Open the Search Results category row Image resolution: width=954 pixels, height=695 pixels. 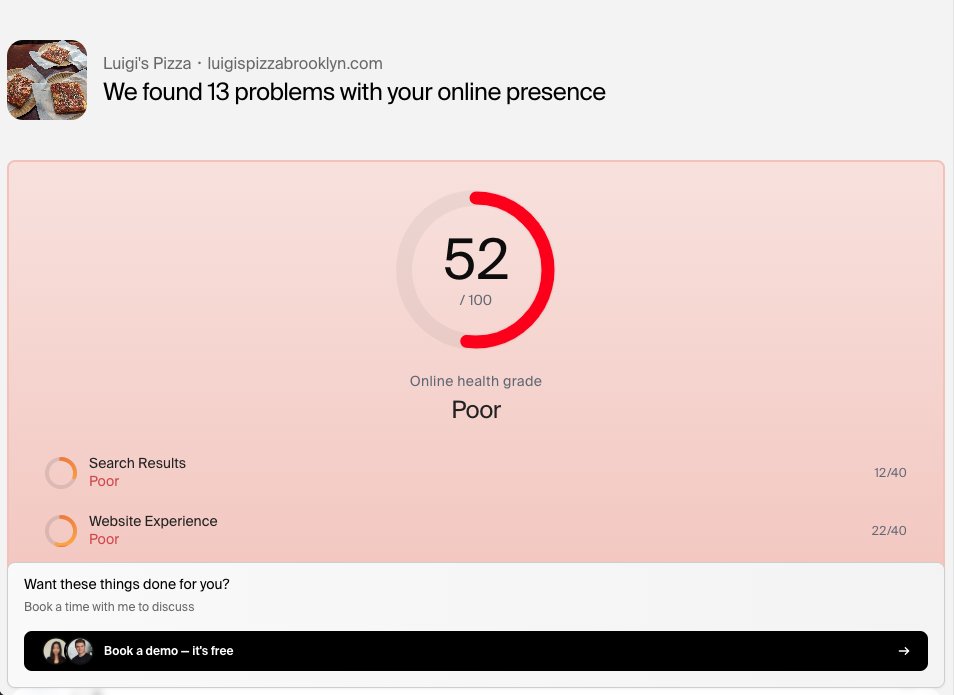(476, 472)
